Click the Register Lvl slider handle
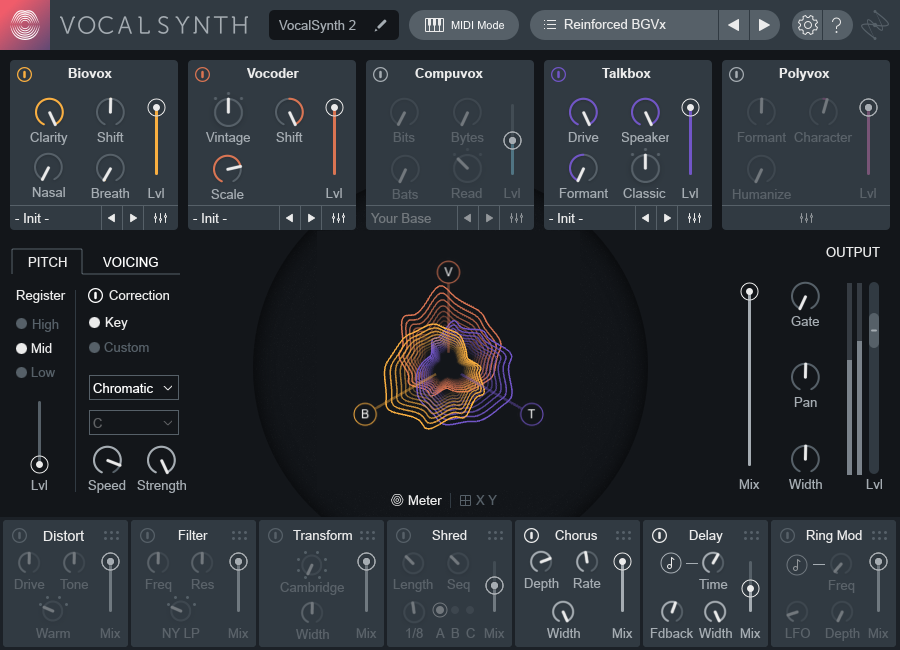Screen dimensions: 900x650 [39, 464]
